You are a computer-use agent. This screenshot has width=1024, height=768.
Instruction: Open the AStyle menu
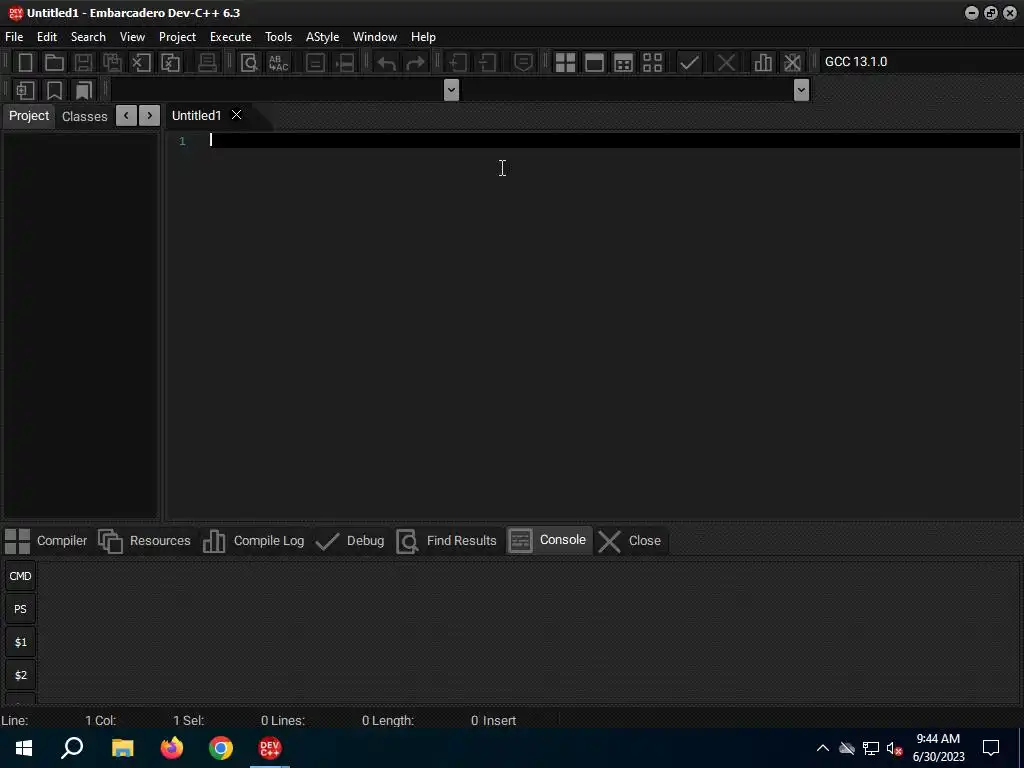[x=323, y=37]
